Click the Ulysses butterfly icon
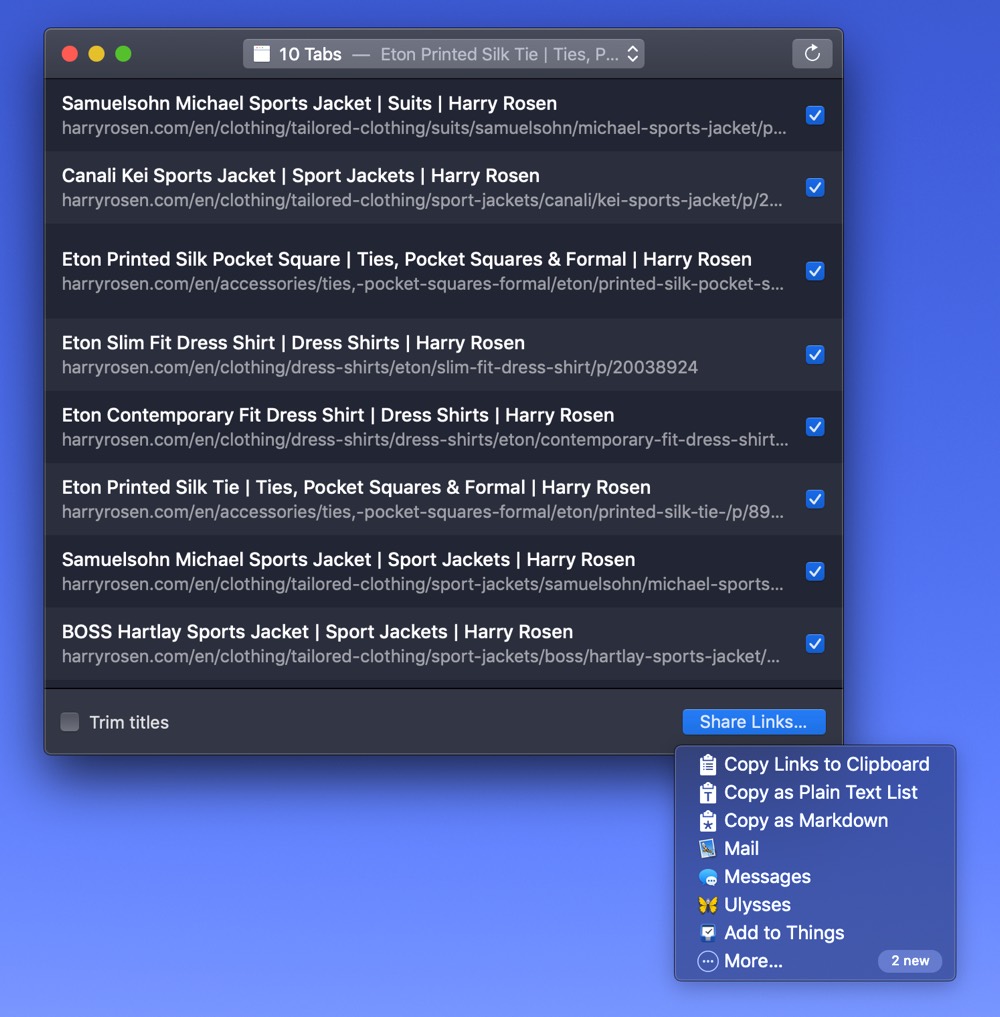 tap(708, 905)
